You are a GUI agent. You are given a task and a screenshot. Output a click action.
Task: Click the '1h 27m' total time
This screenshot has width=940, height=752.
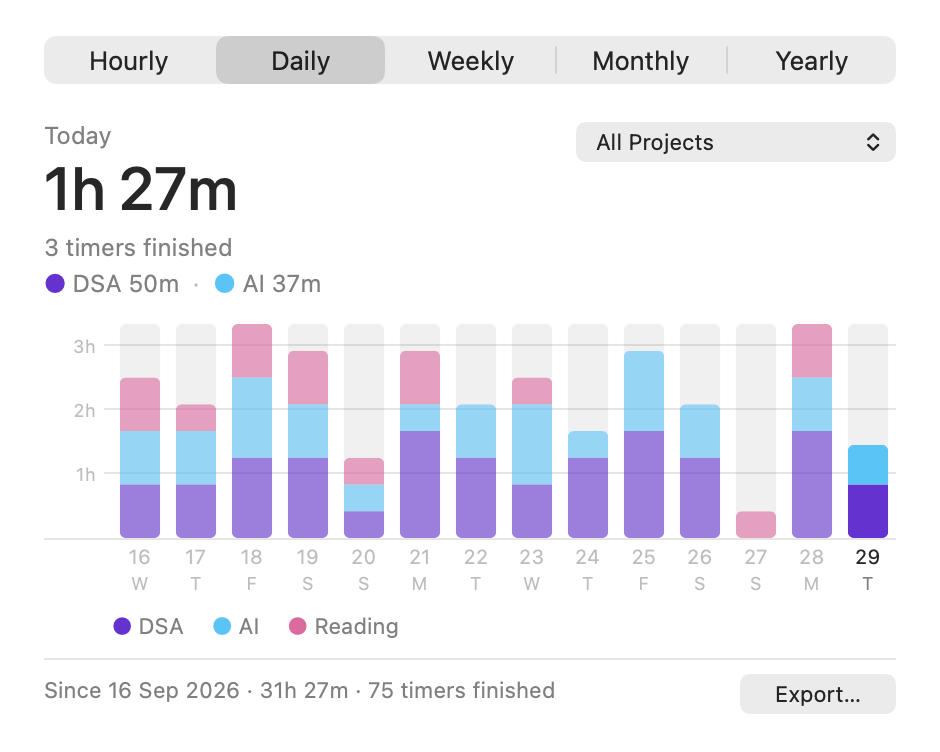click(141, 190)
